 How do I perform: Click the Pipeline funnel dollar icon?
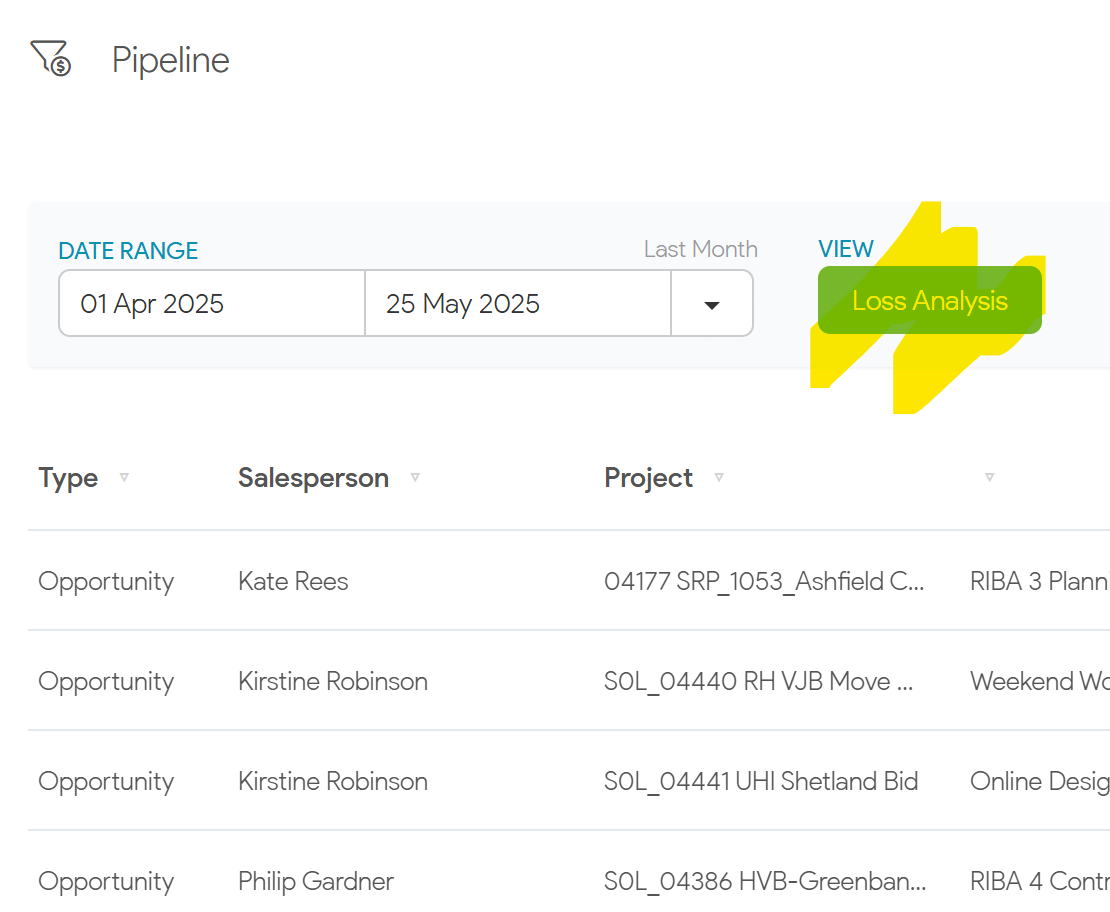coord(50,58)
